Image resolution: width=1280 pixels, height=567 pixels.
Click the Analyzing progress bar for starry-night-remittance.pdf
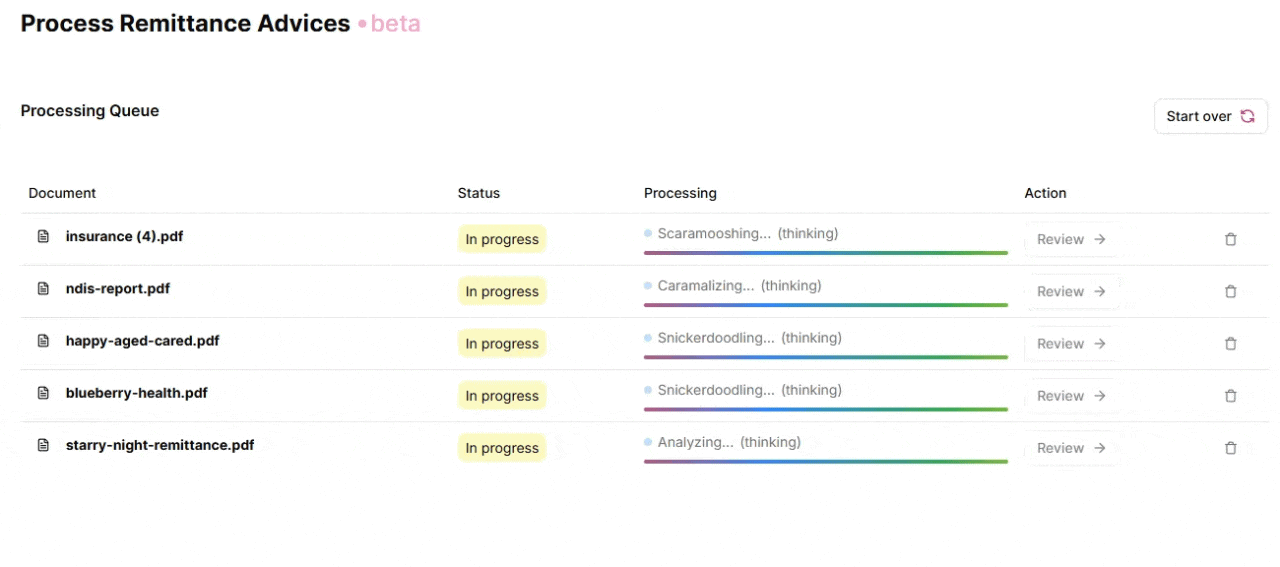pyautogui.click(x=825, y=461)
